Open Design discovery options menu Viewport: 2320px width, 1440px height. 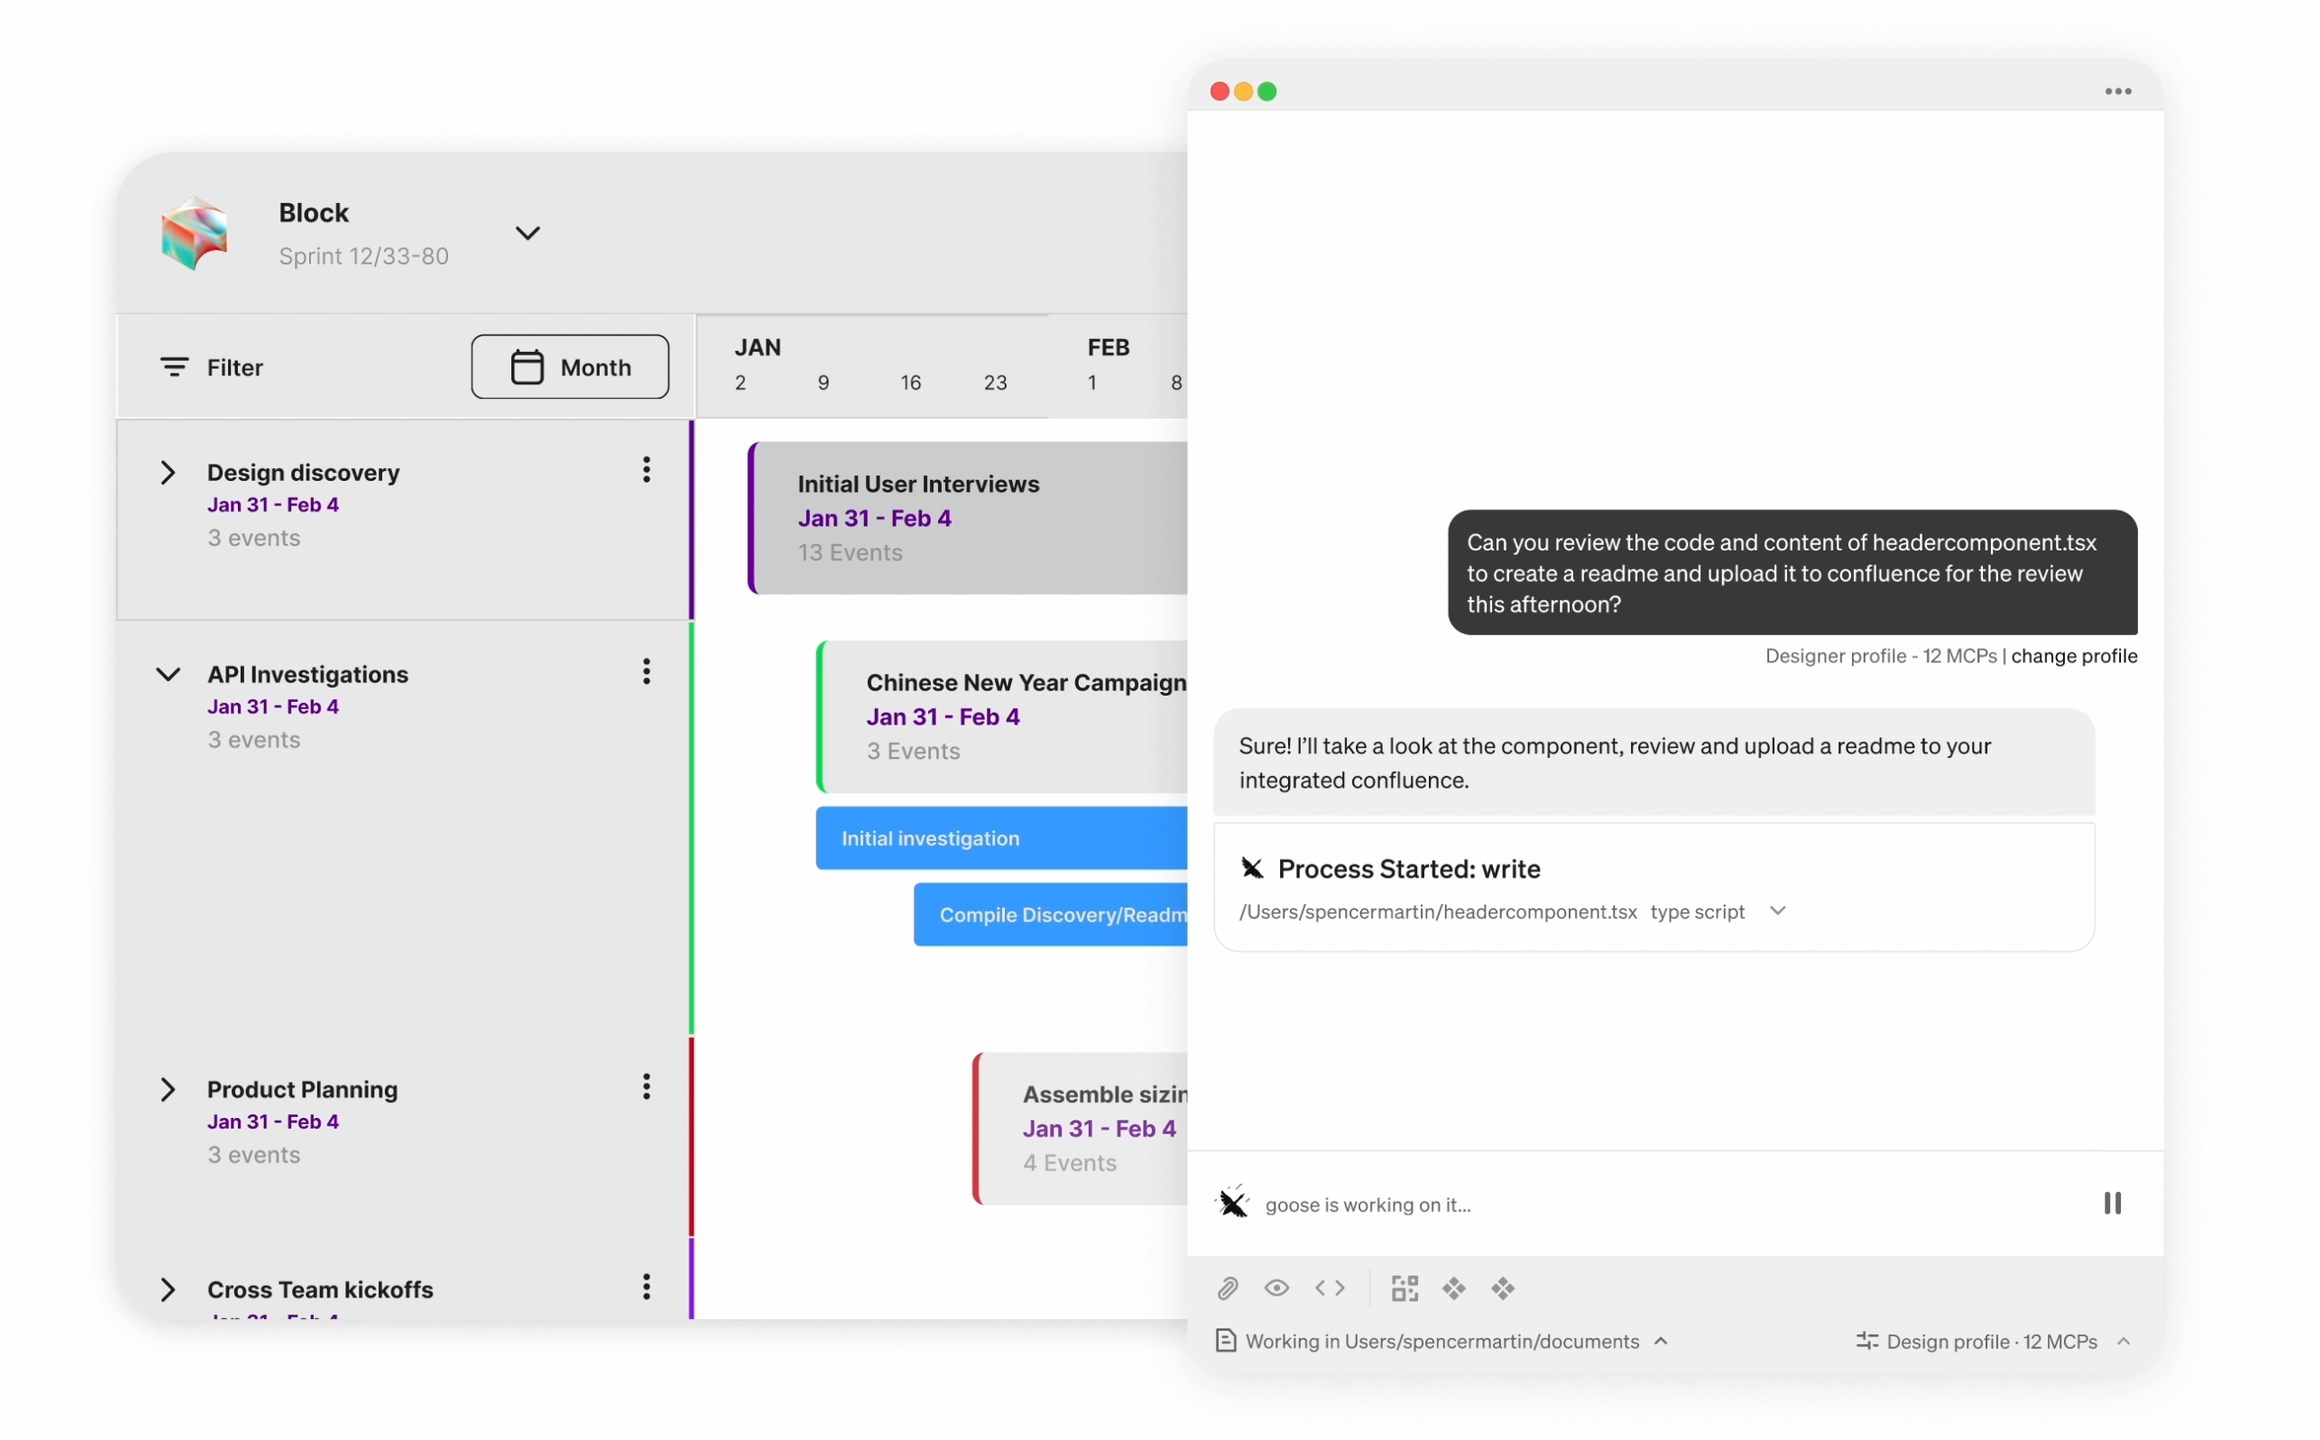pyautogui.click(x=646, y=470)
